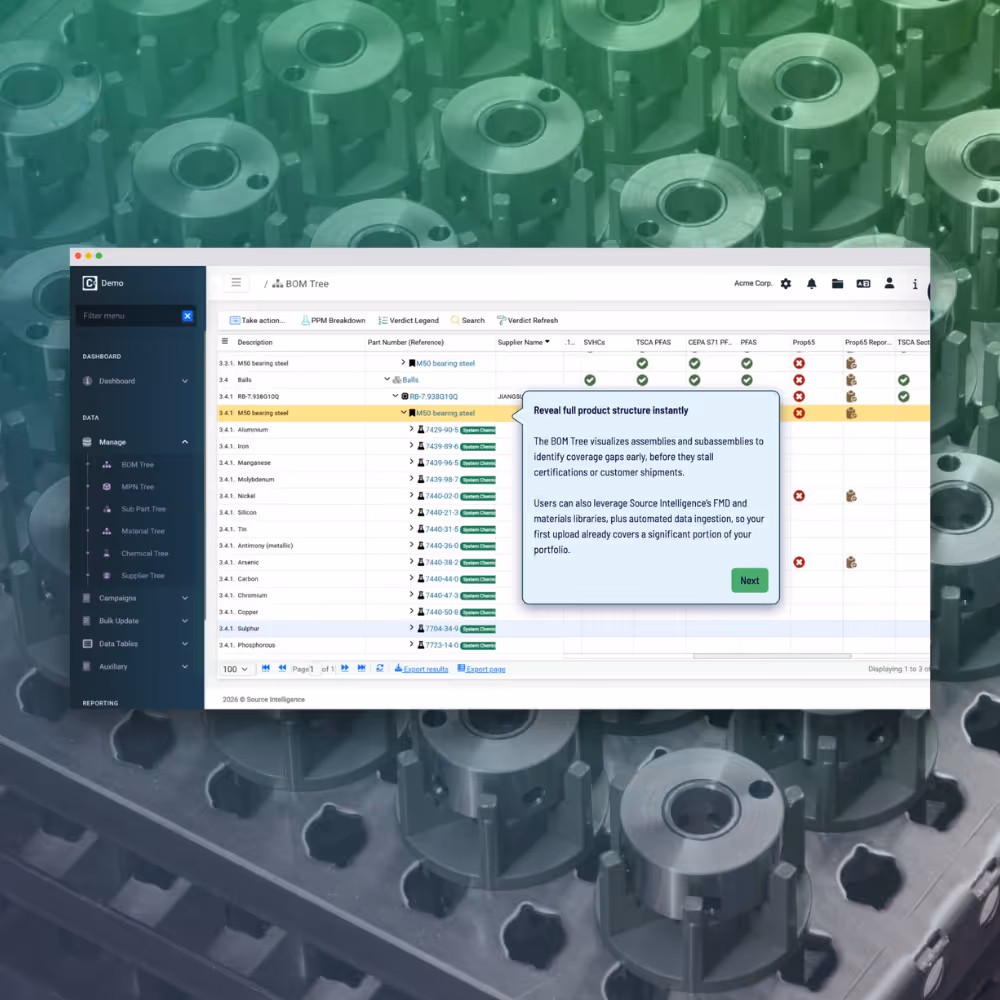
Task: Open the settings gear next to Acme Corp.
Action: pyautogui.click(x=786, y=284)
